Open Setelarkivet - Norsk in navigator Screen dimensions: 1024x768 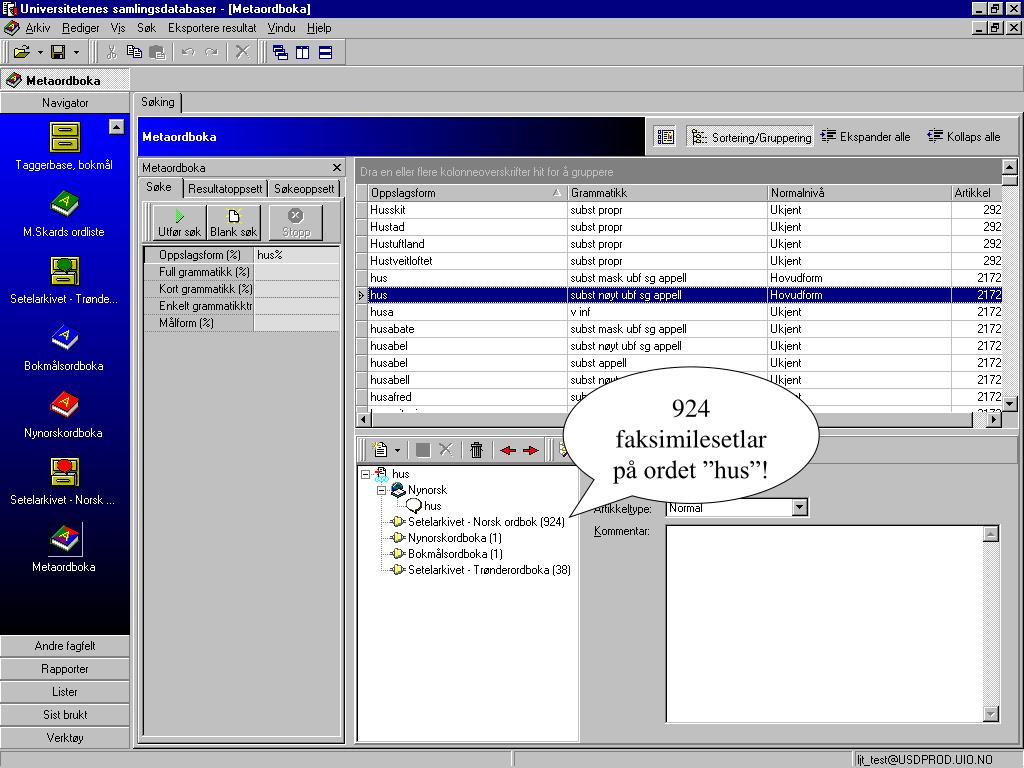point(64,482)
